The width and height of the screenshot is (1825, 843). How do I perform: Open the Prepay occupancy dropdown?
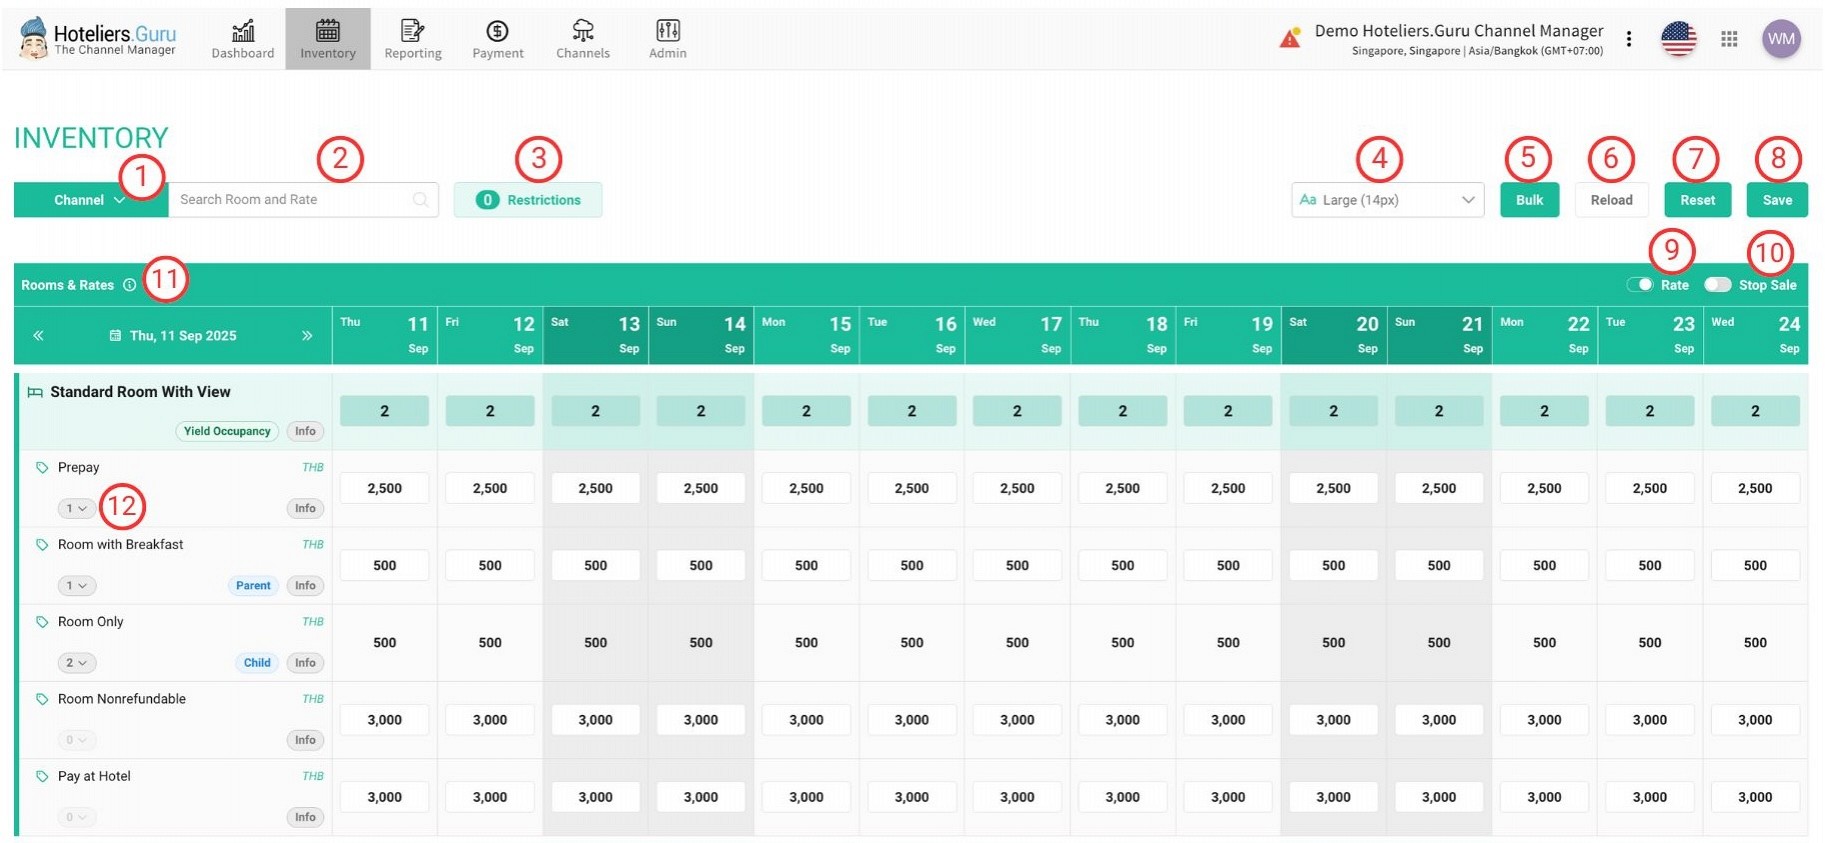pos(76,509)
